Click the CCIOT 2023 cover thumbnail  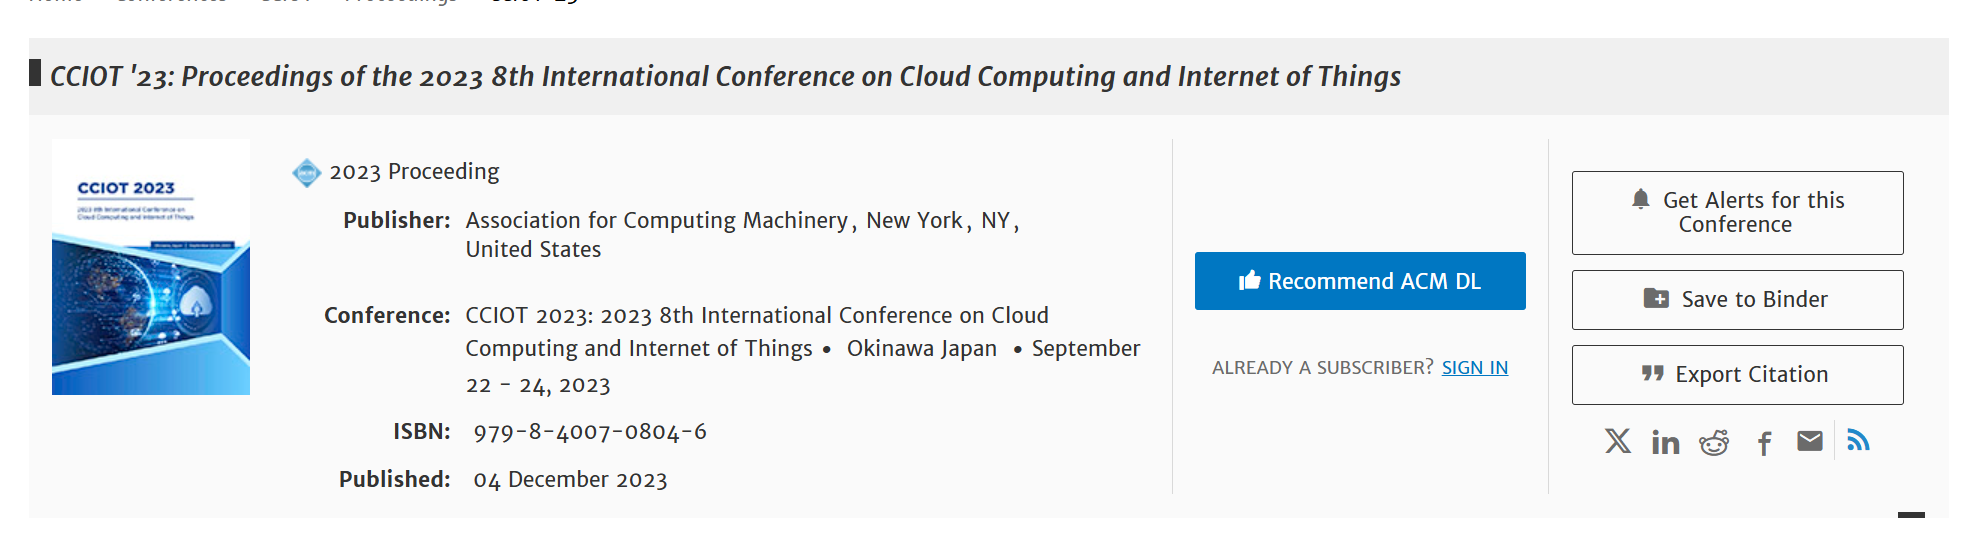click(151, 267)
